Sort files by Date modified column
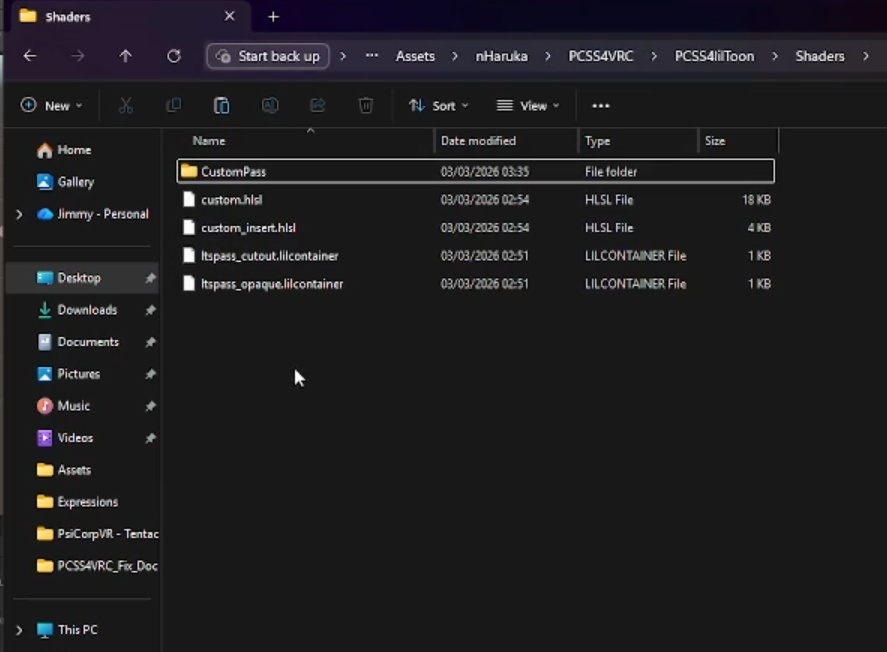Viewport: 887px width, 652px height. point(478,141)
